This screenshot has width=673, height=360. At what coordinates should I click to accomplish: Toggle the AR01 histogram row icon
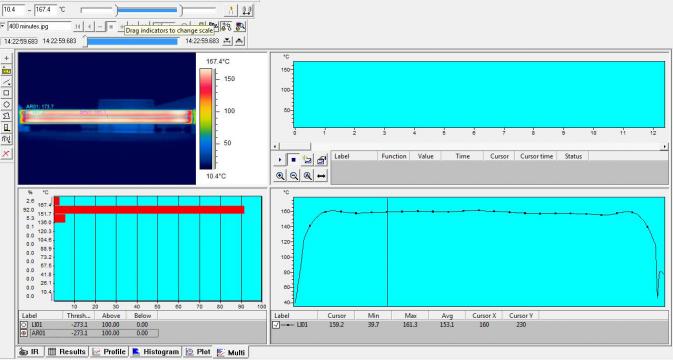[x=24, y=333]
